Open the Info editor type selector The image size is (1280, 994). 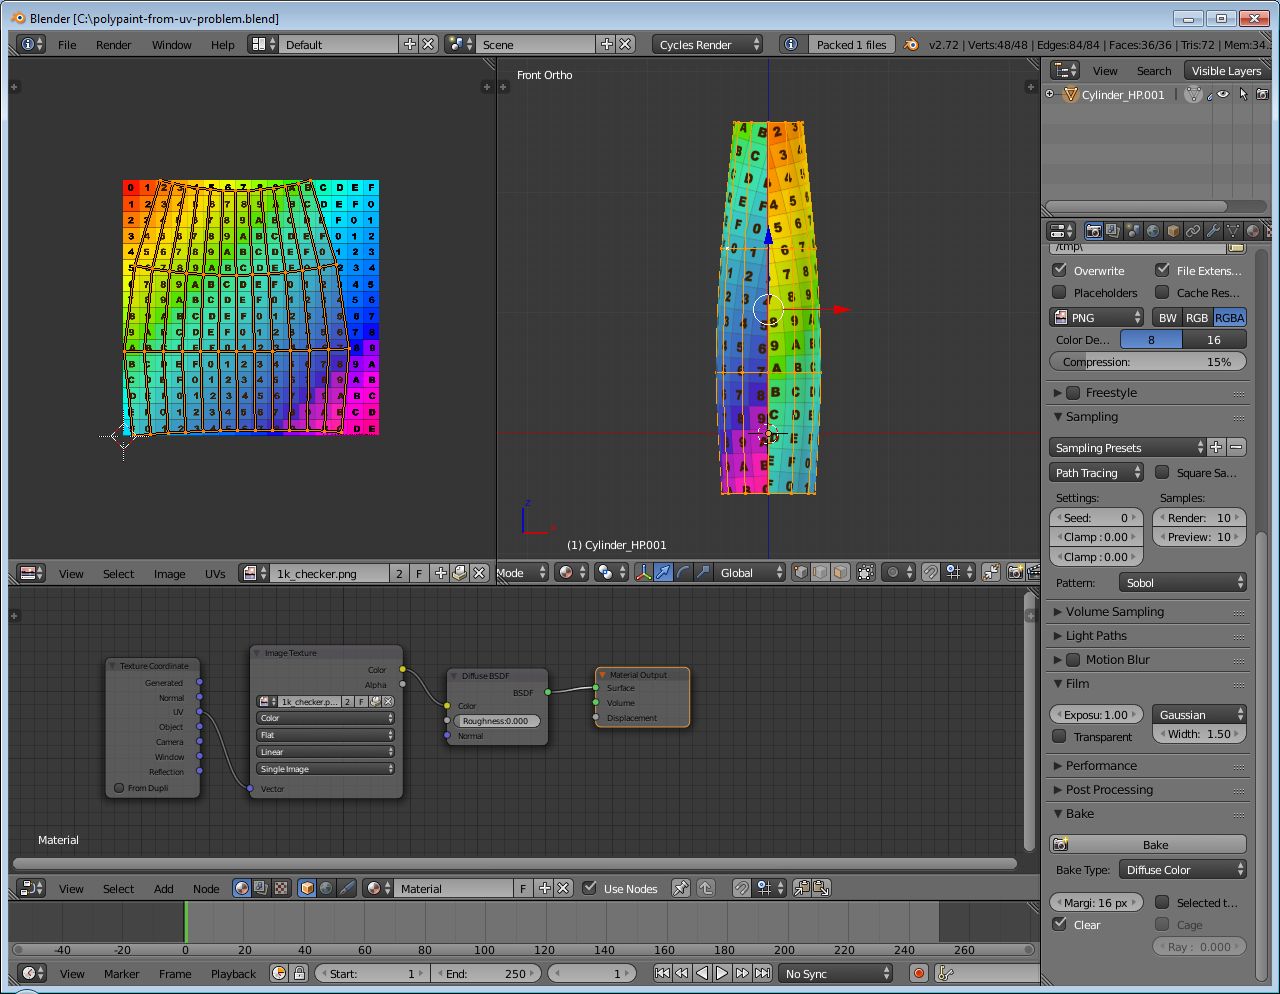[32, 44]
